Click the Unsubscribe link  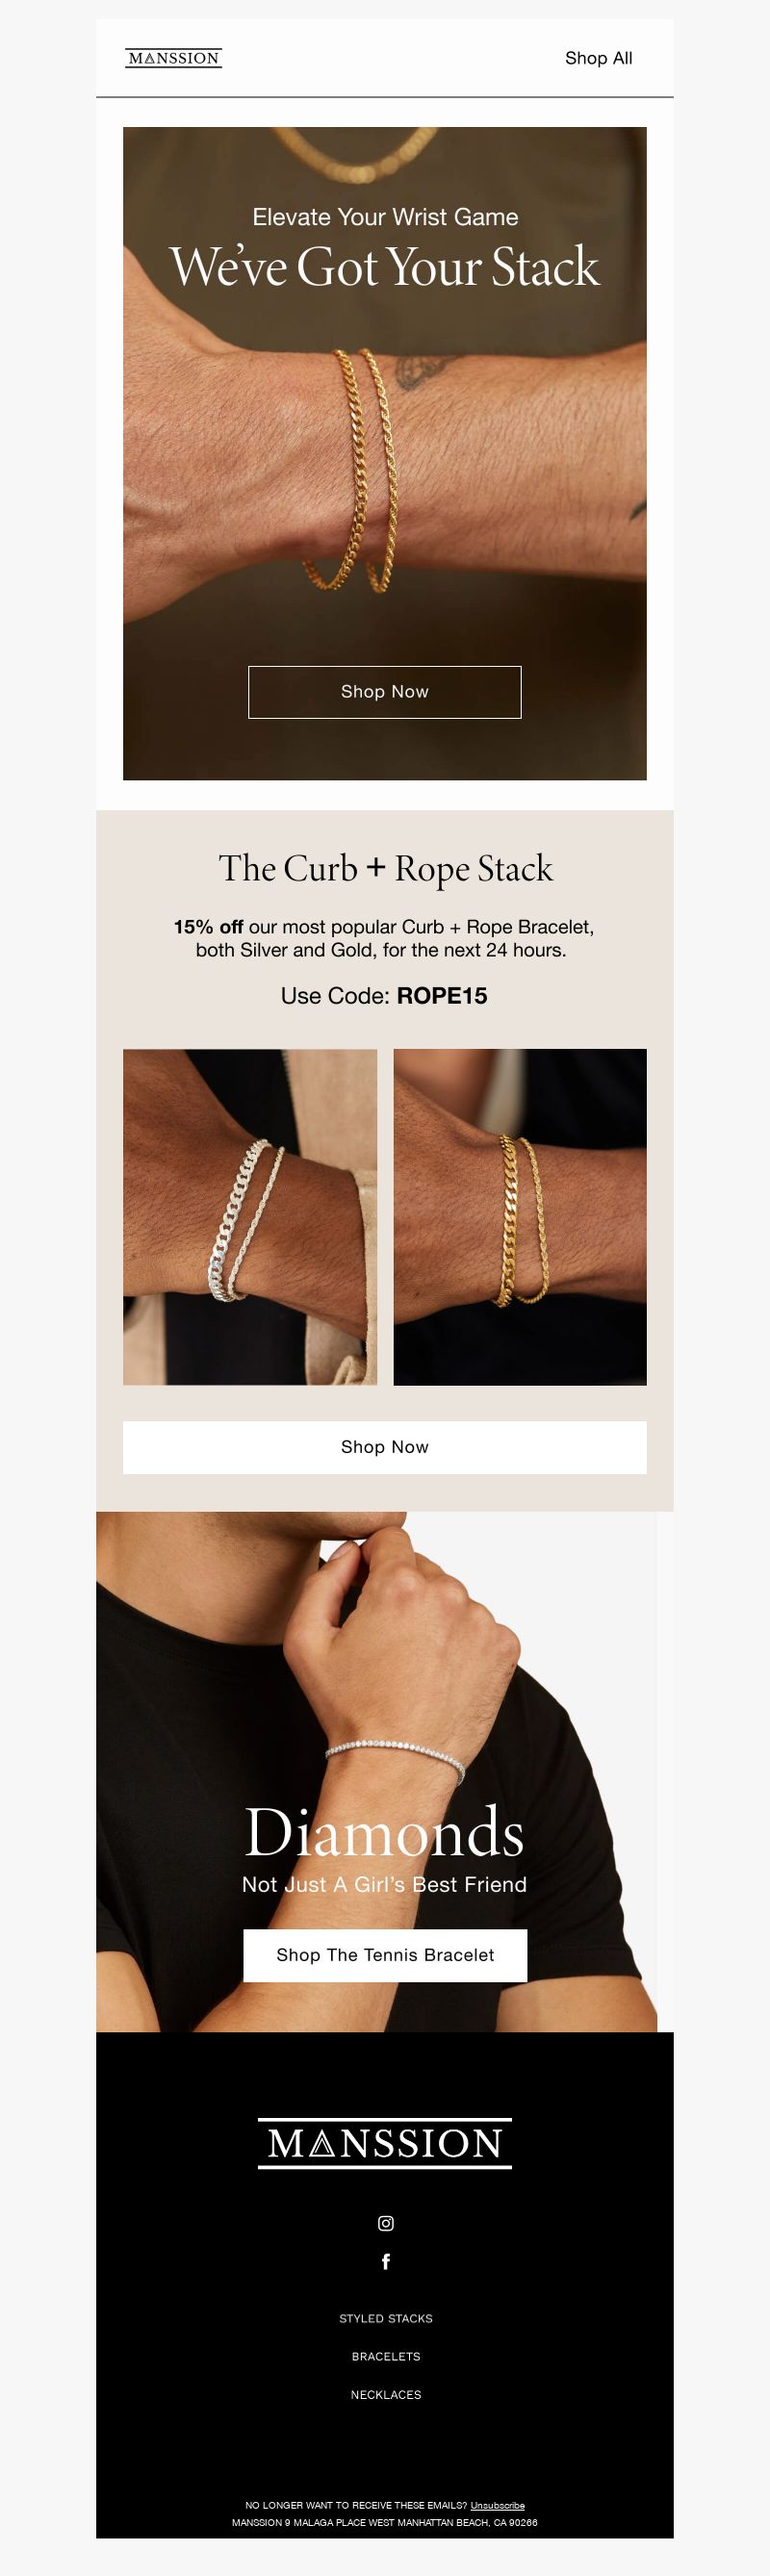[497, 2505]
